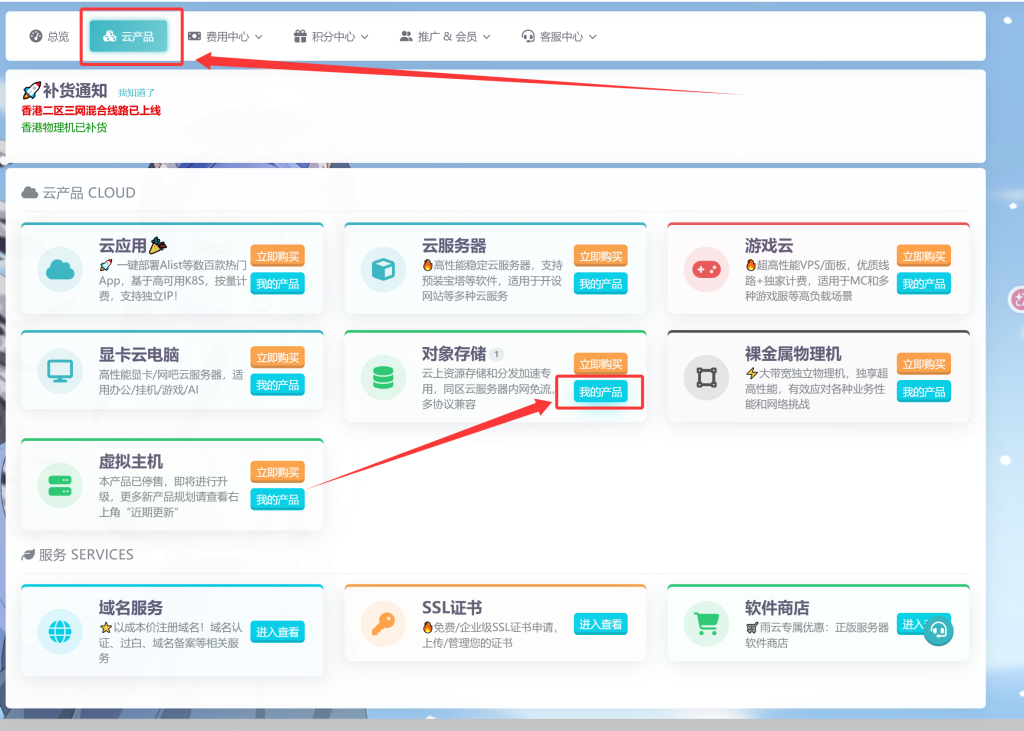Viewport: 1024px width, 731px height.
Task: Expand the 积分中心 dropdown menu
Action: (331, 37)
